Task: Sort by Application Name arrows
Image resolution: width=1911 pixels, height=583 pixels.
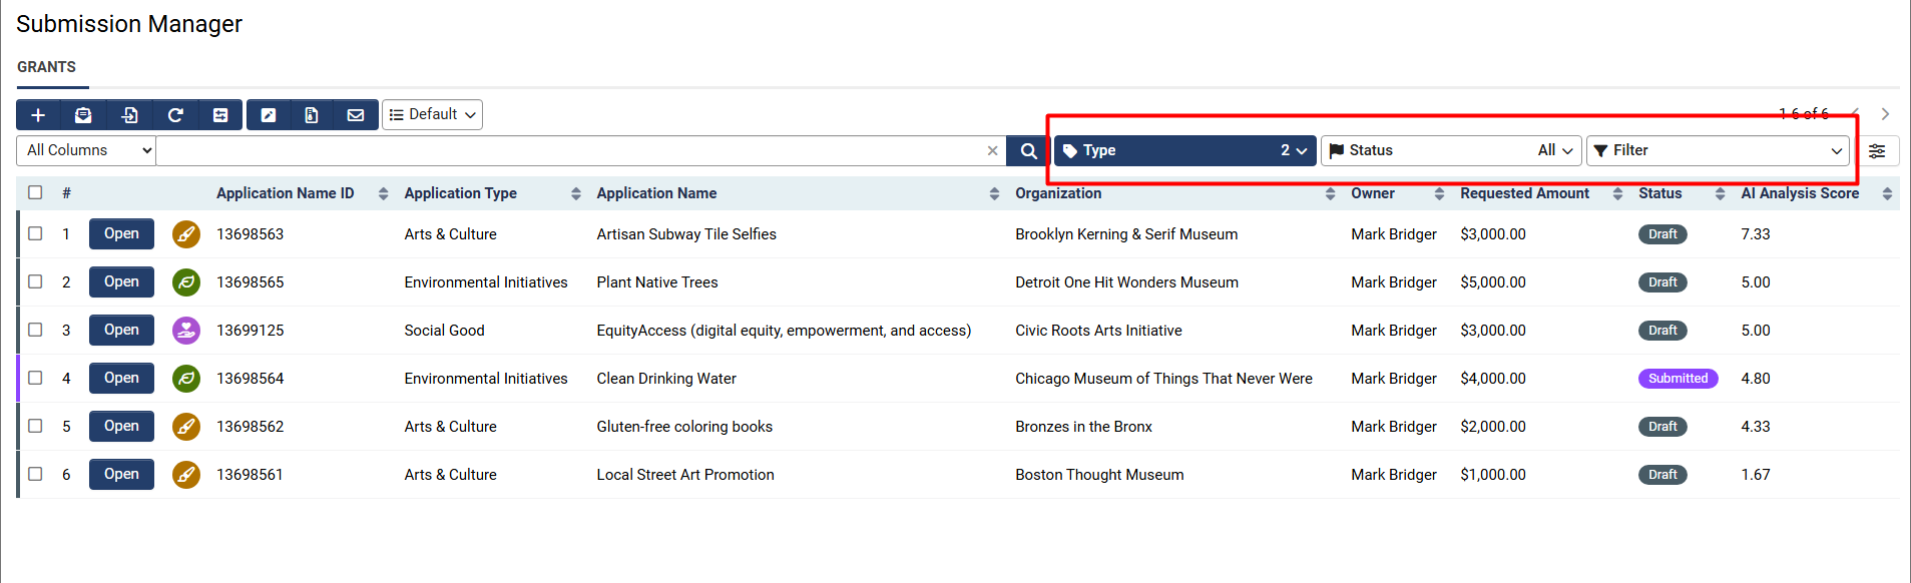Action: tap(994, 194)
